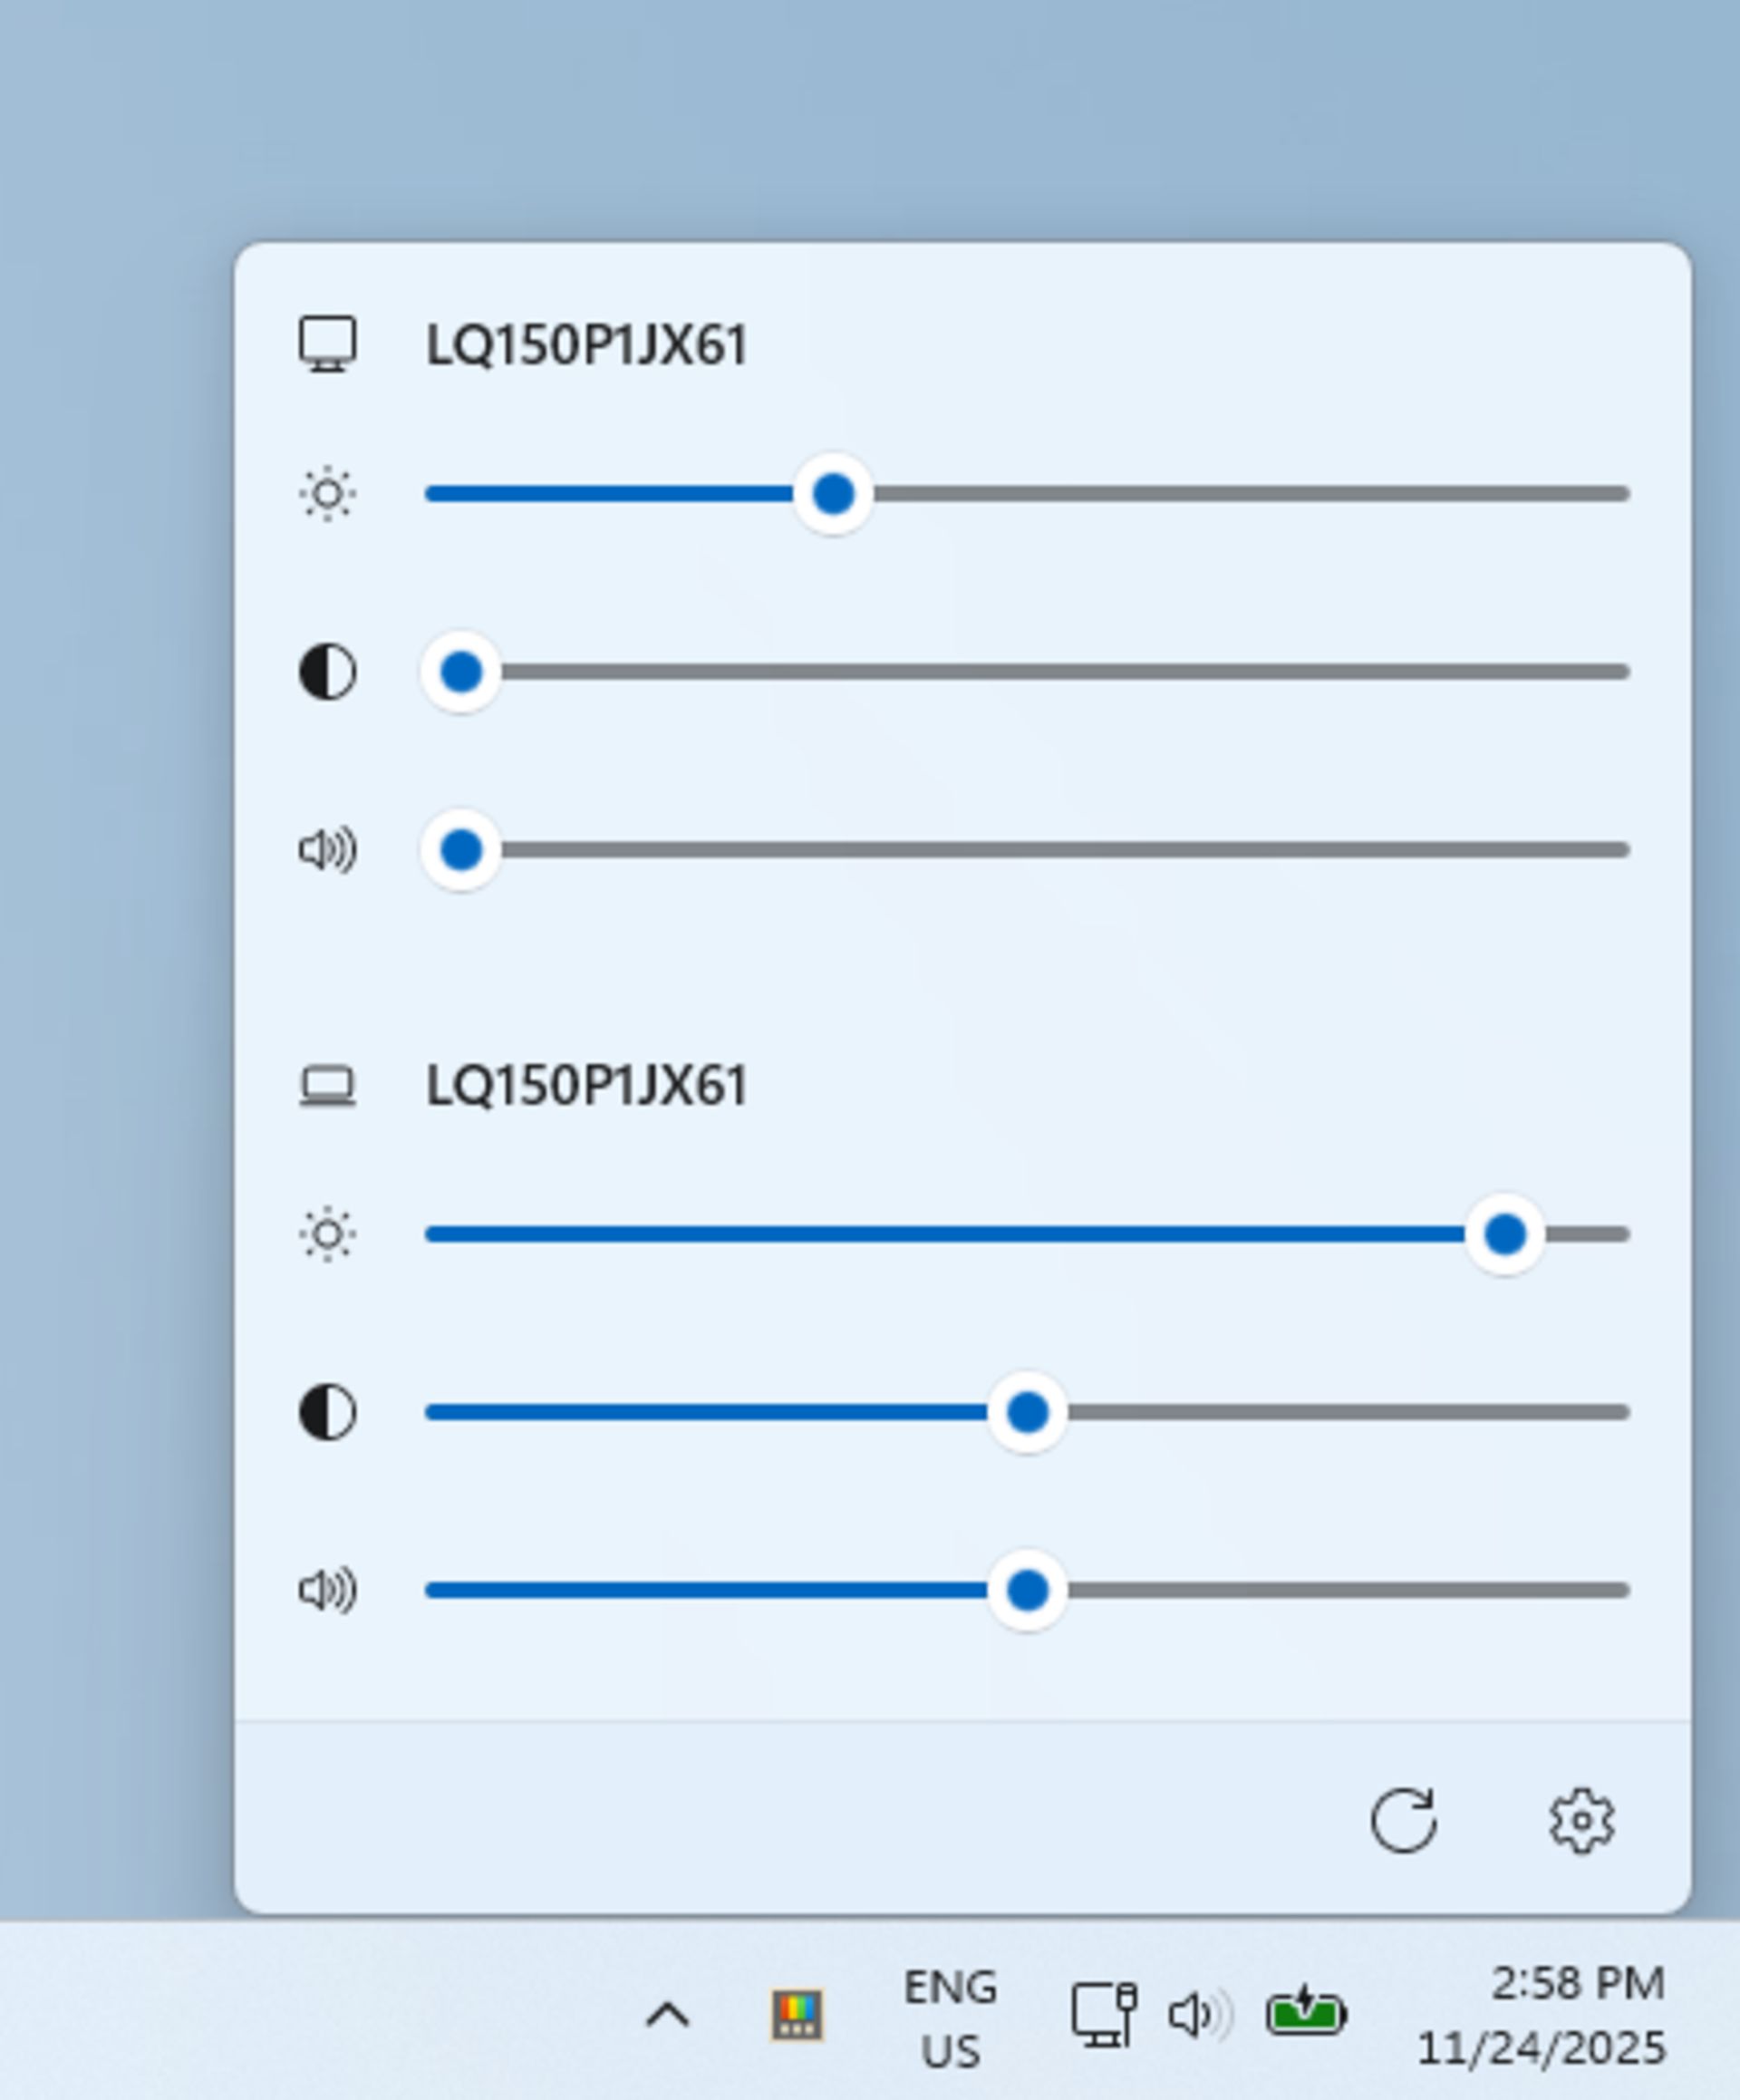Viewport: 1740px width, 2100px height.
Task: Click the first monitor's contrast slider handle
Action: [461, 672]
